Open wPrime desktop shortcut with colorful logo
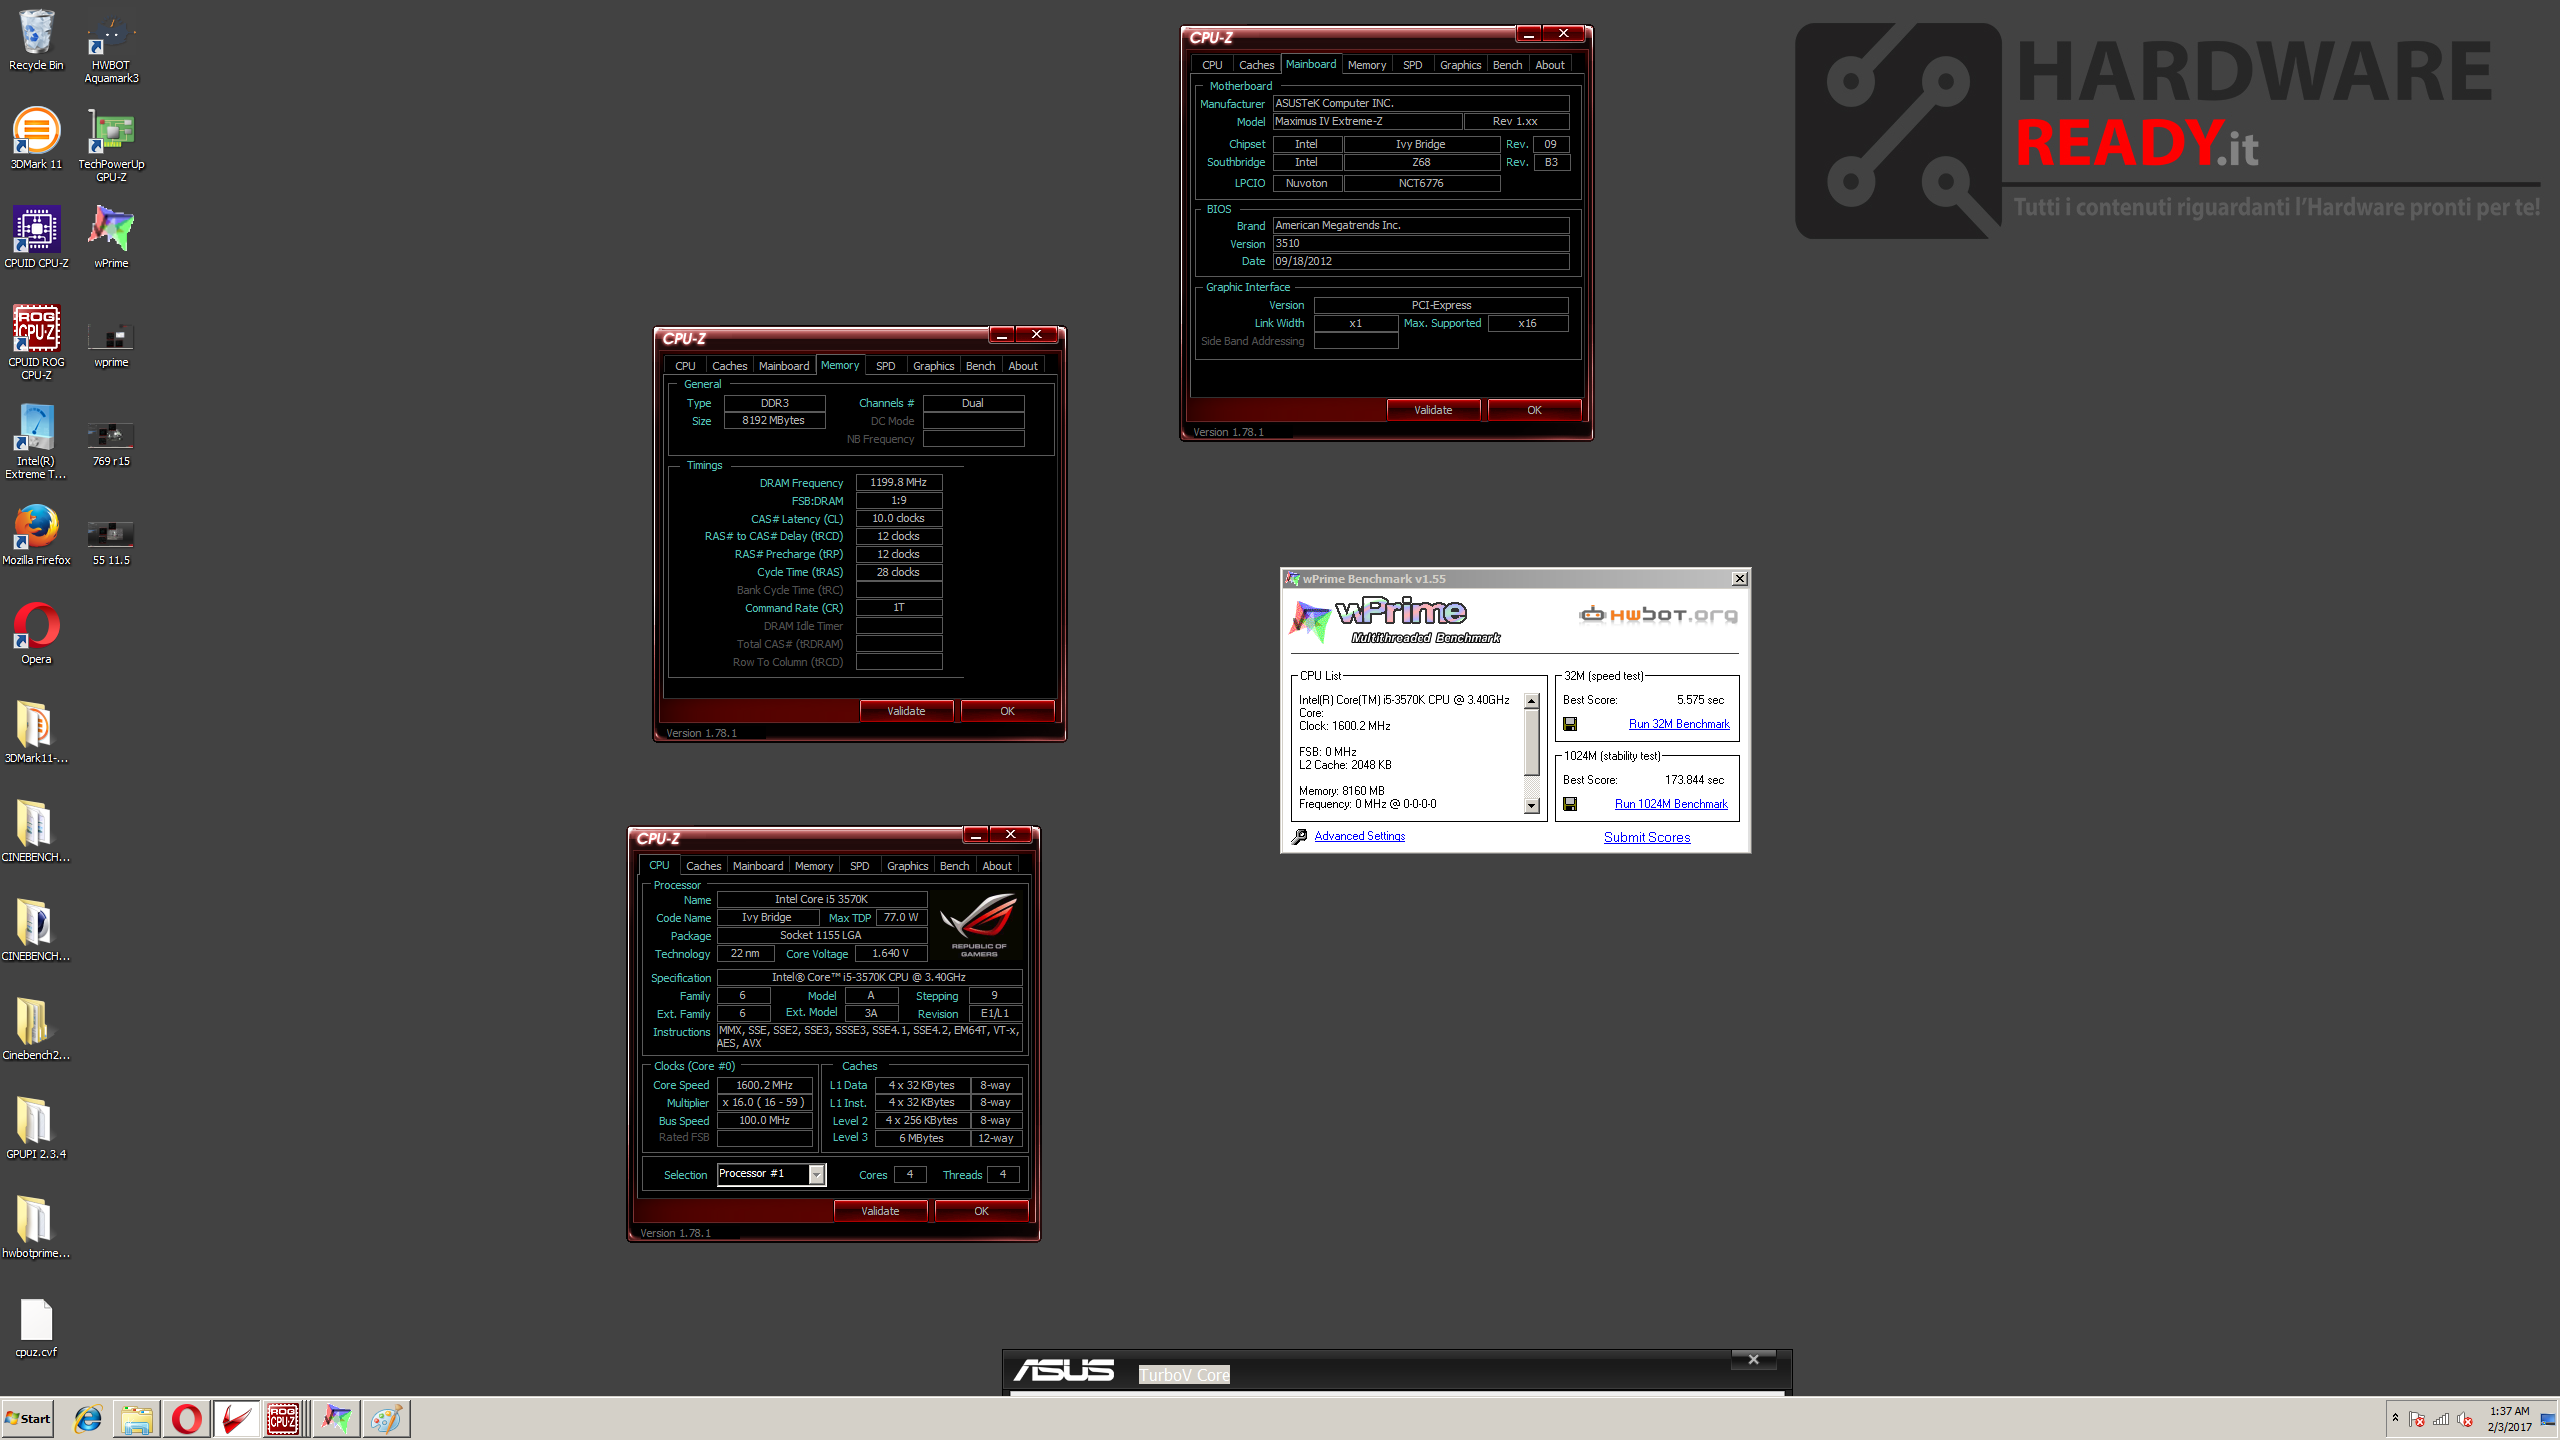Screen dimensions: 2560x1440 coord(111,238)
